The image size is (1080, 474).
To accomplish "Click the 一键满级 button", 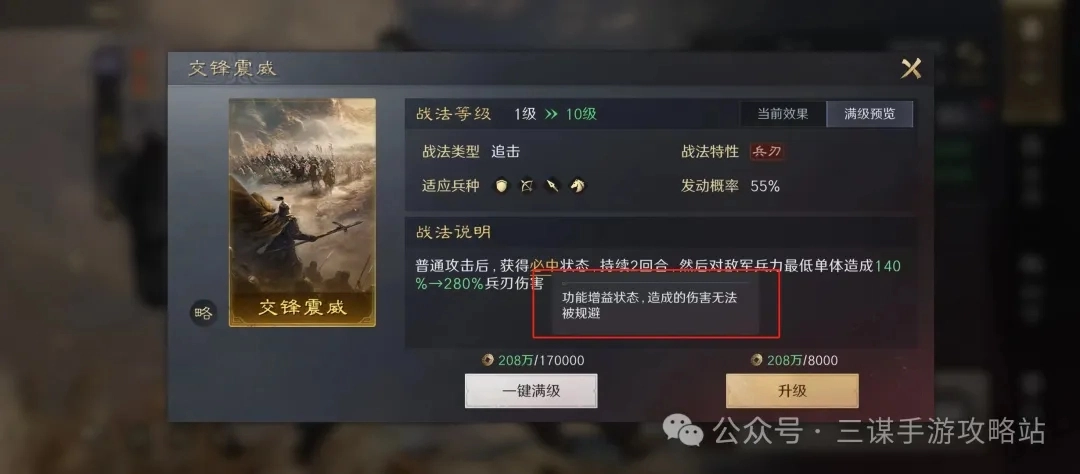I will (x=531, y=391).
